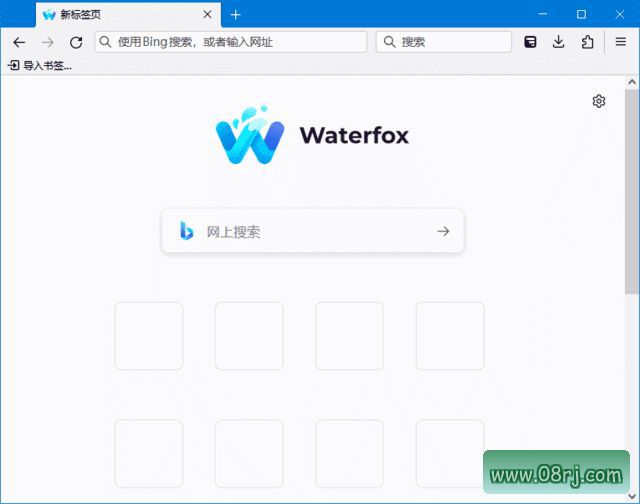Open new tab page settings gear
Image resolution: width=640 pixels, height=504 pixels.
coord(599,101)
